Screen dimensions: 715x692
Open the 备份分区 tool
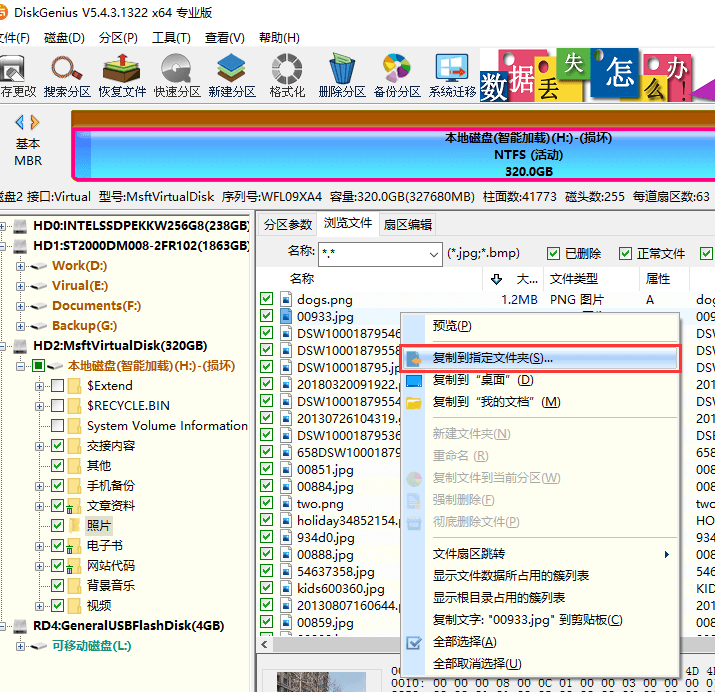coord(397,75)
